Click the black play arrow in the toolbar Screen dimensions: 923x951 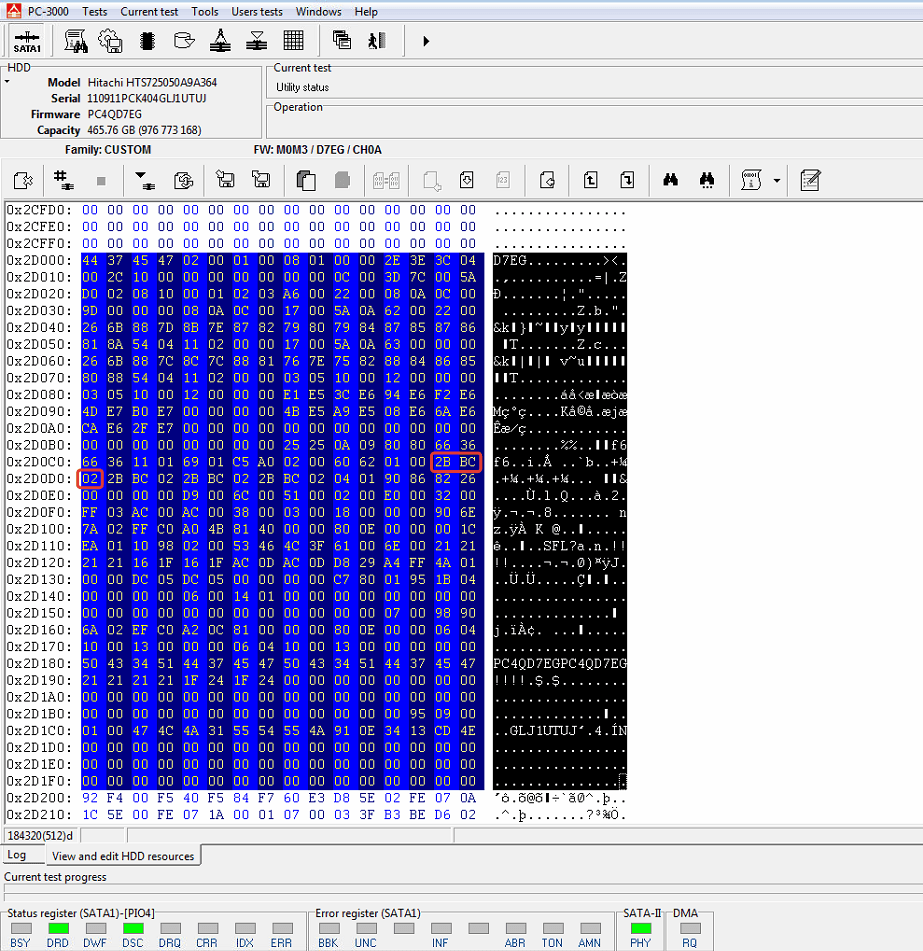[426, 41]
